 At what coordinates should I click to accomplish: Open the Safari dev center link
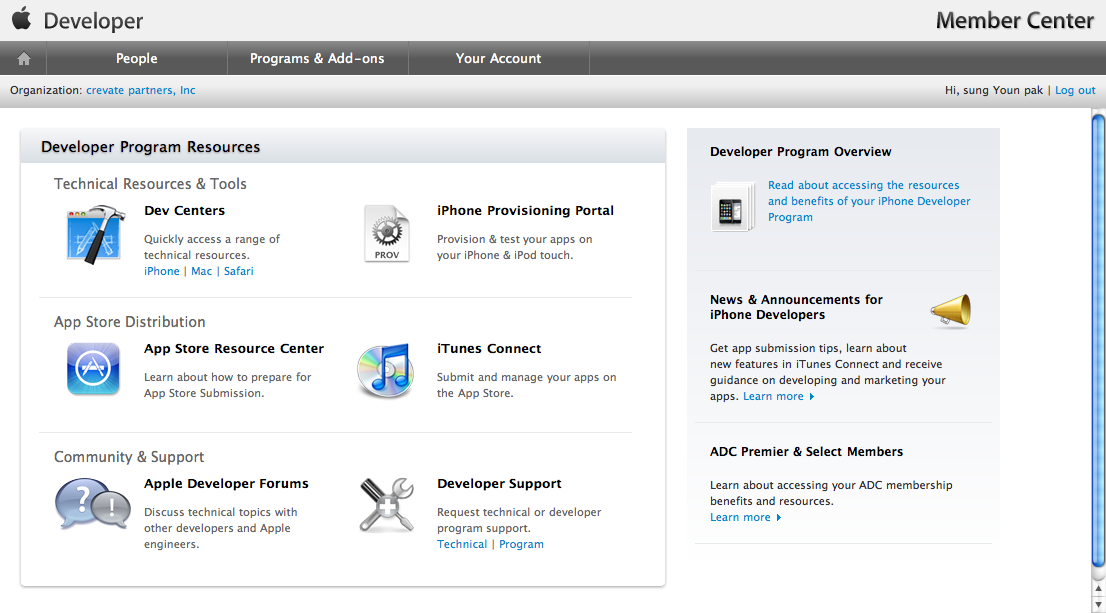coord(238,271)
